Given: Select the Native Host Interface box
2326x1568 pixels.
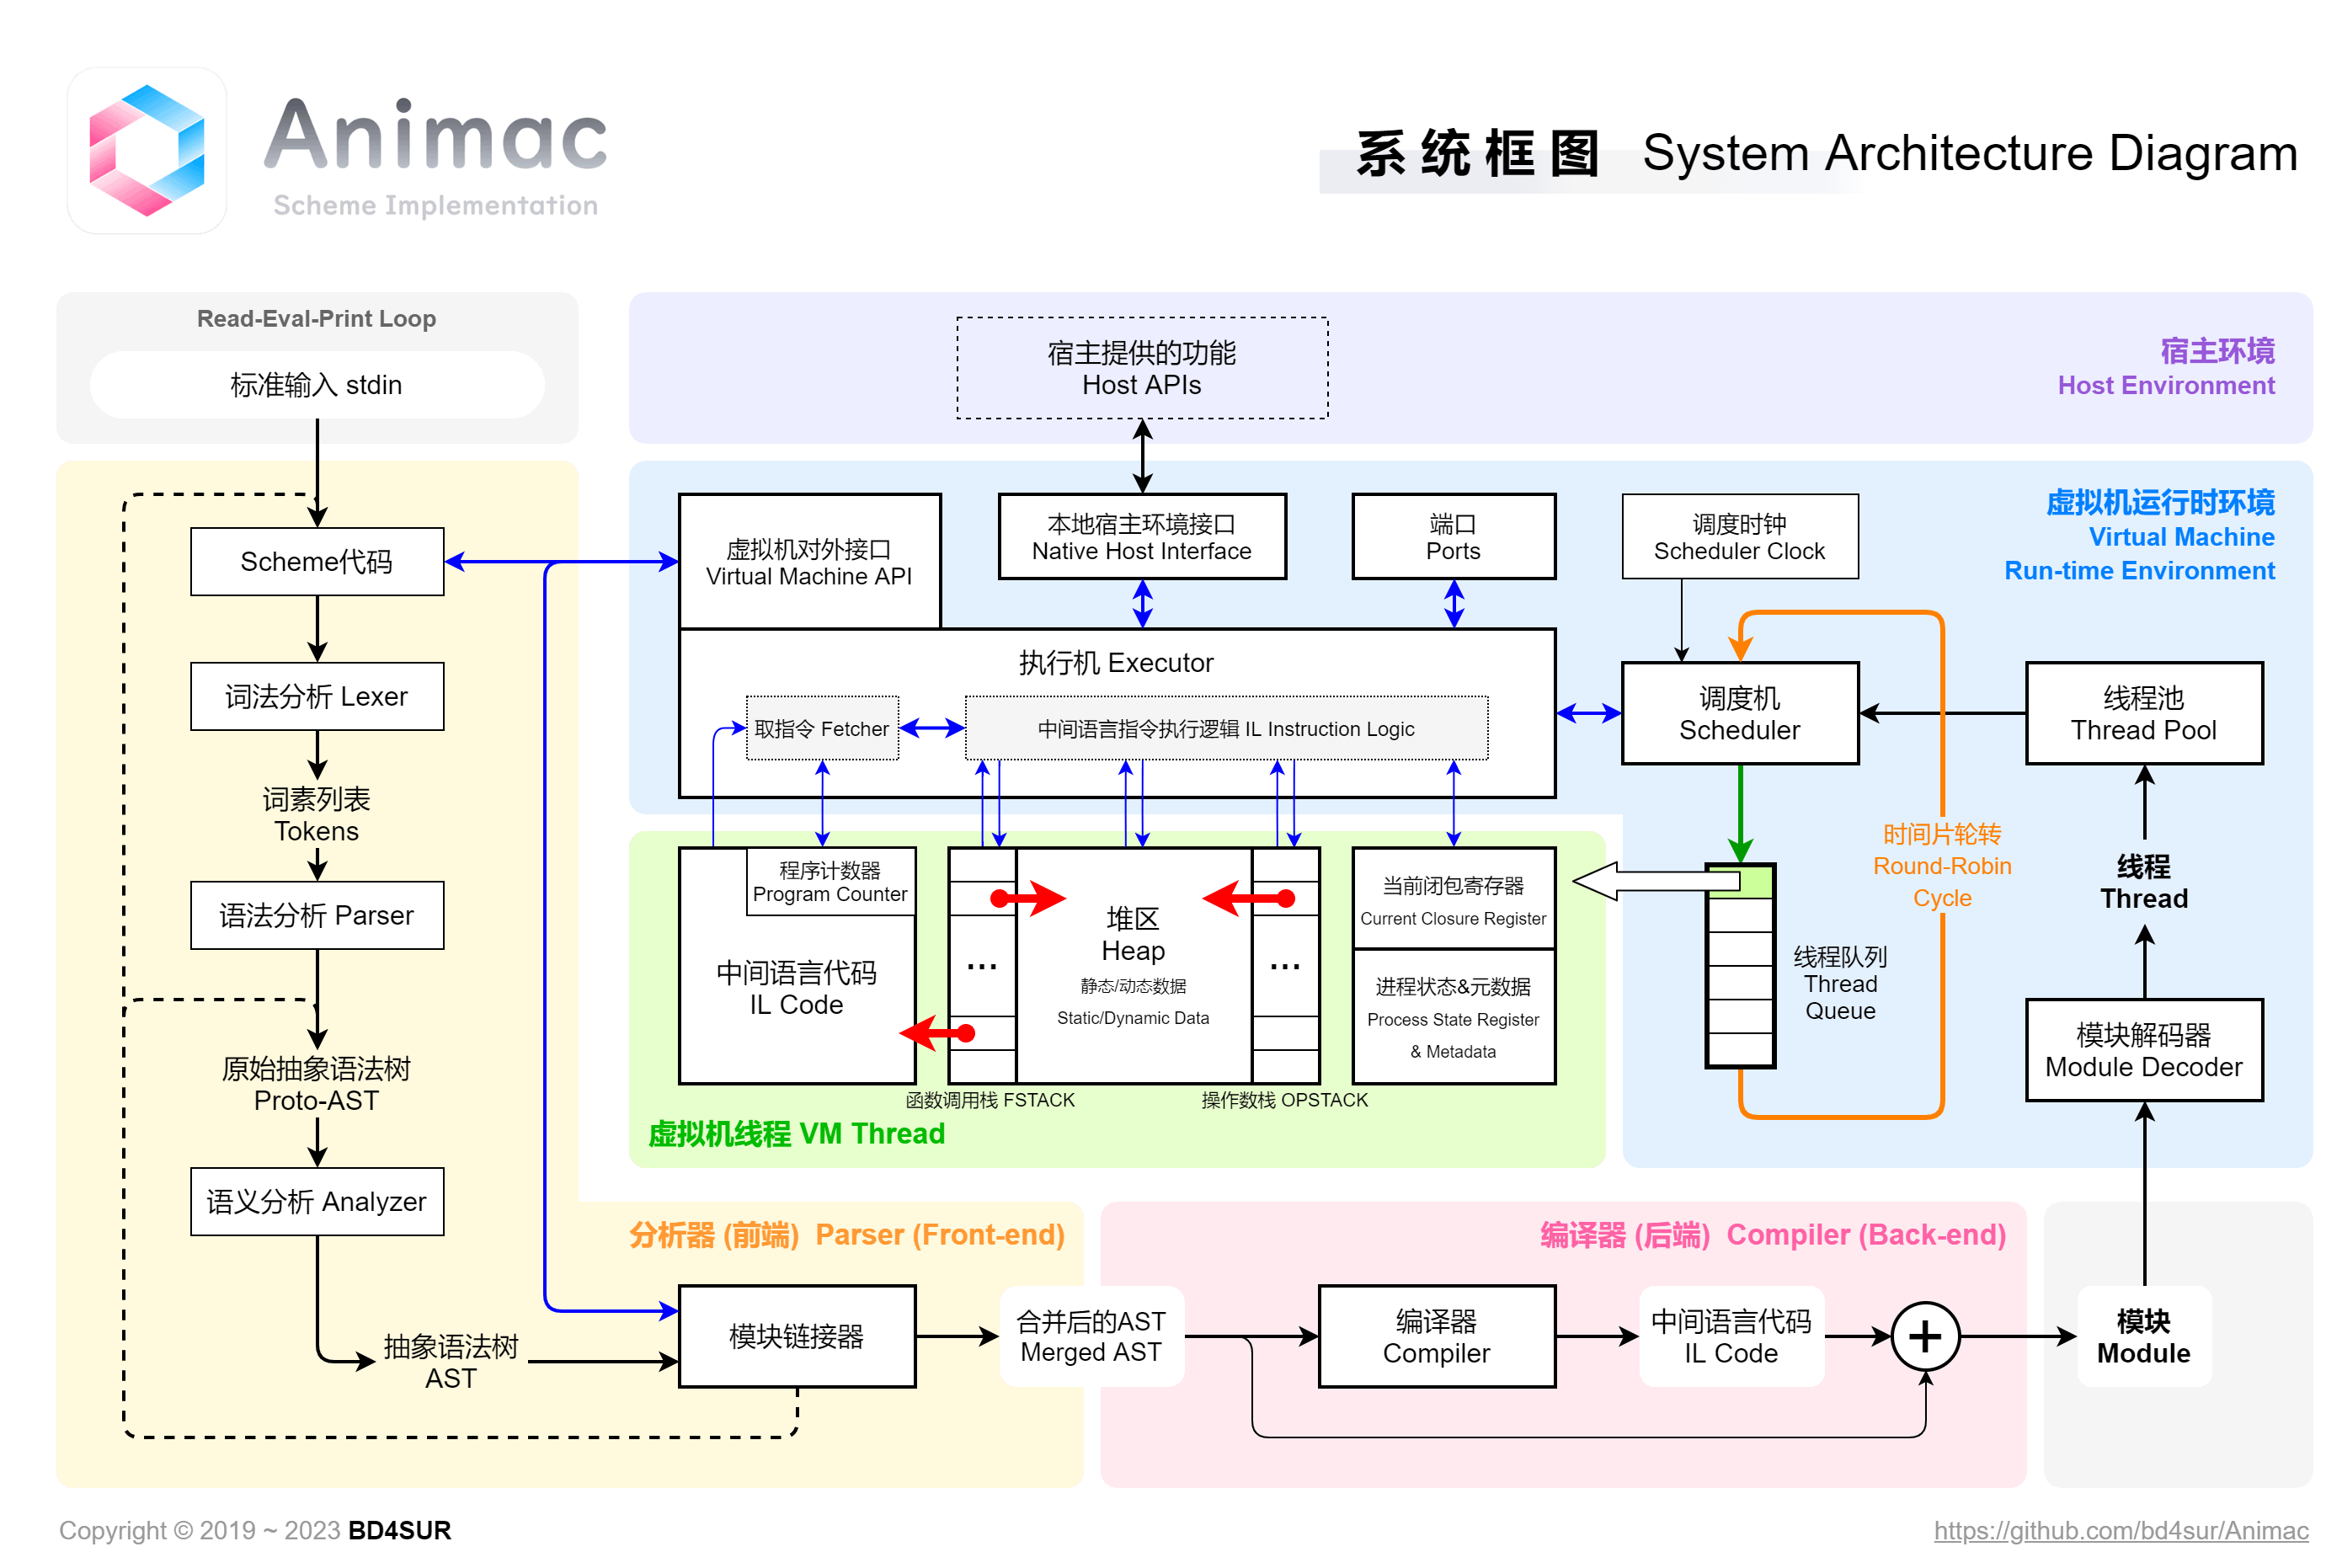Looking at the screenshot, I should tap(1142, 536).
